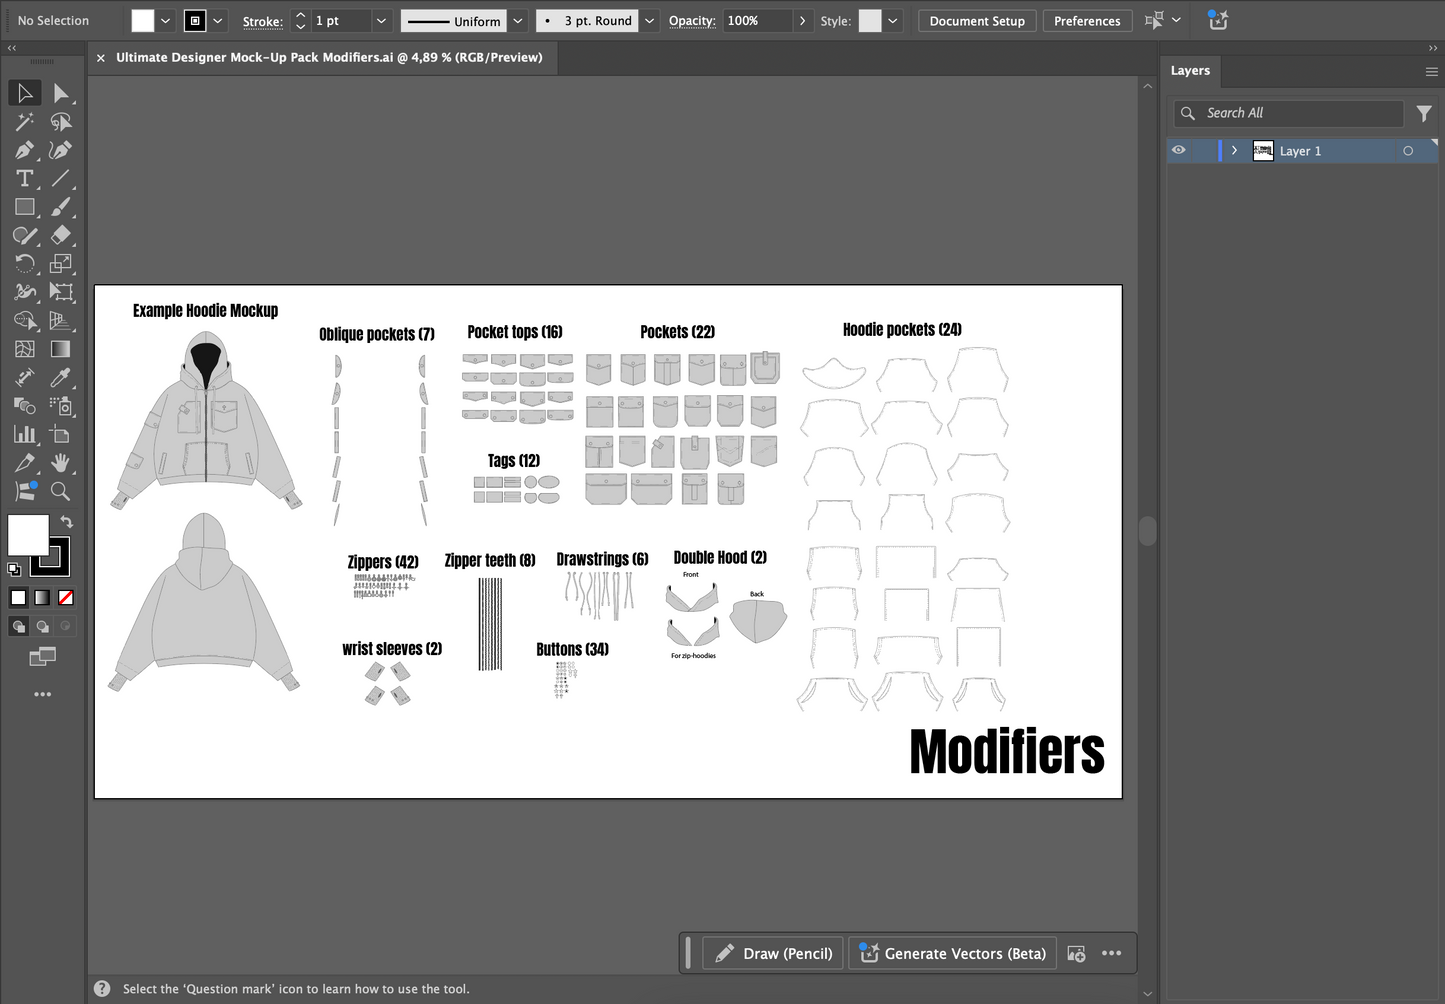Choose the Type tool
The image size is (1445, 1004).
24,179
